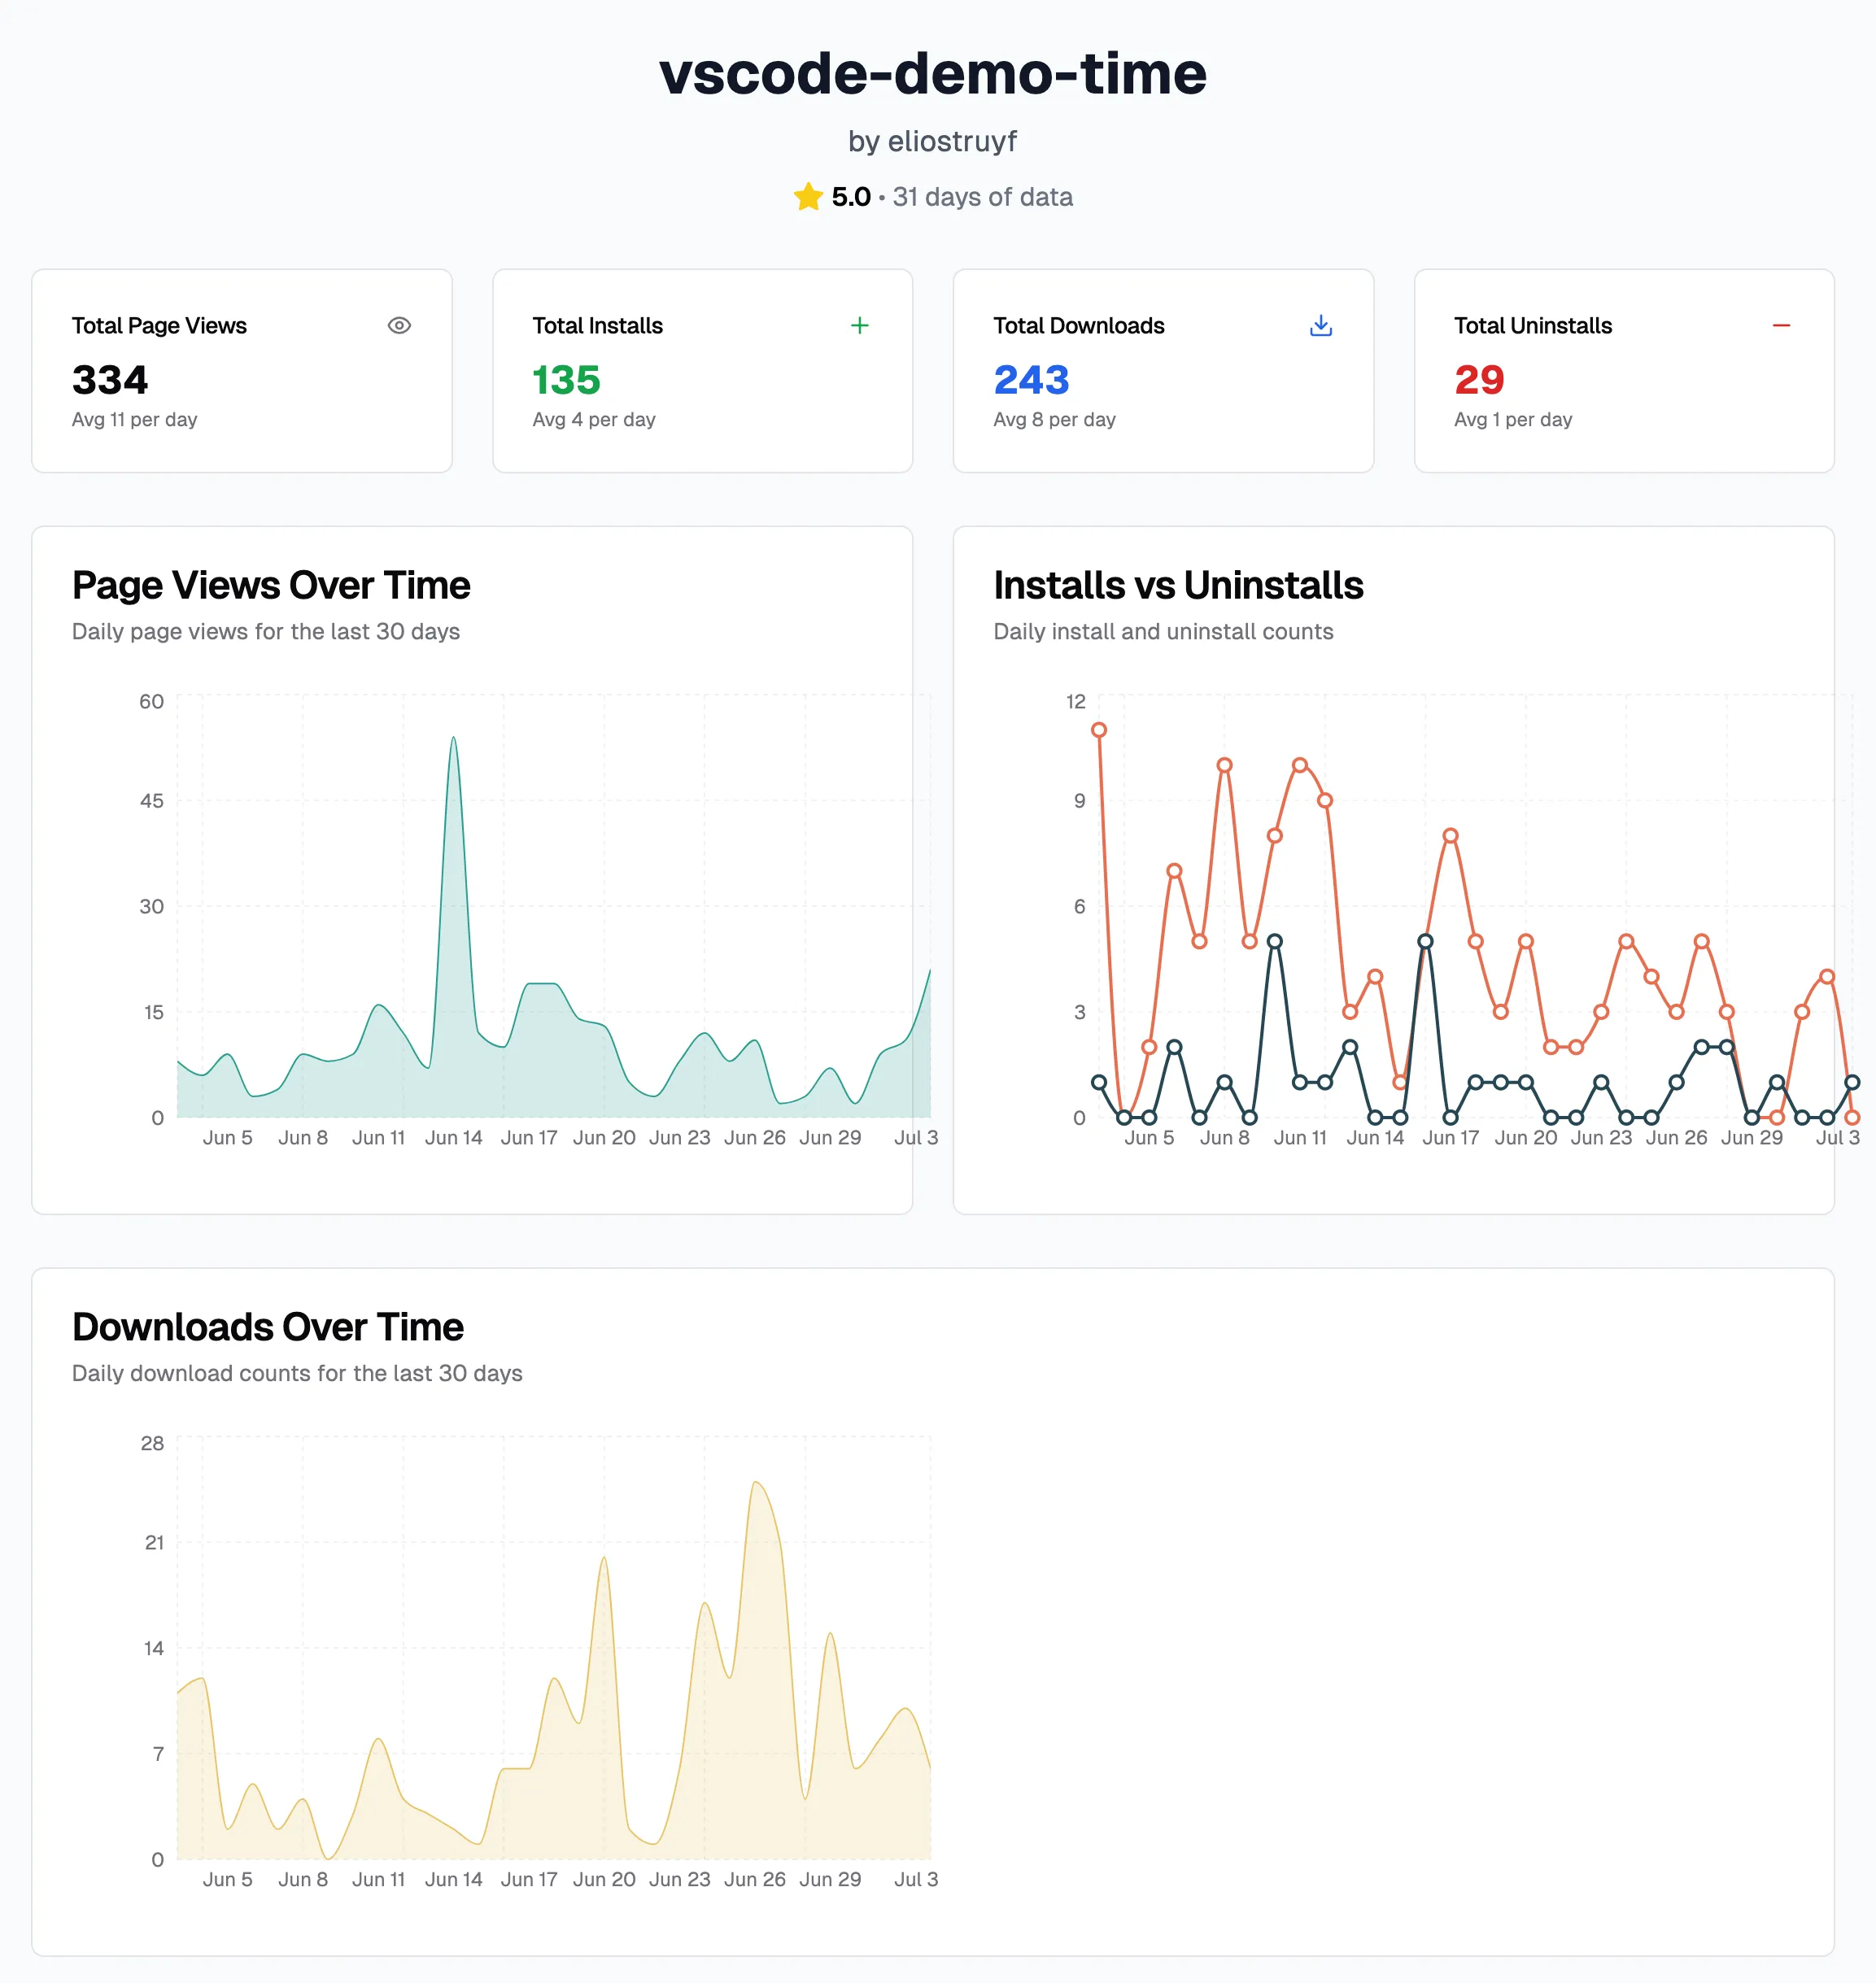This screenshot has width=1876, height=1983.
Task: Click the Installs vs Uninstalls heading
Action: point(1178,585)
